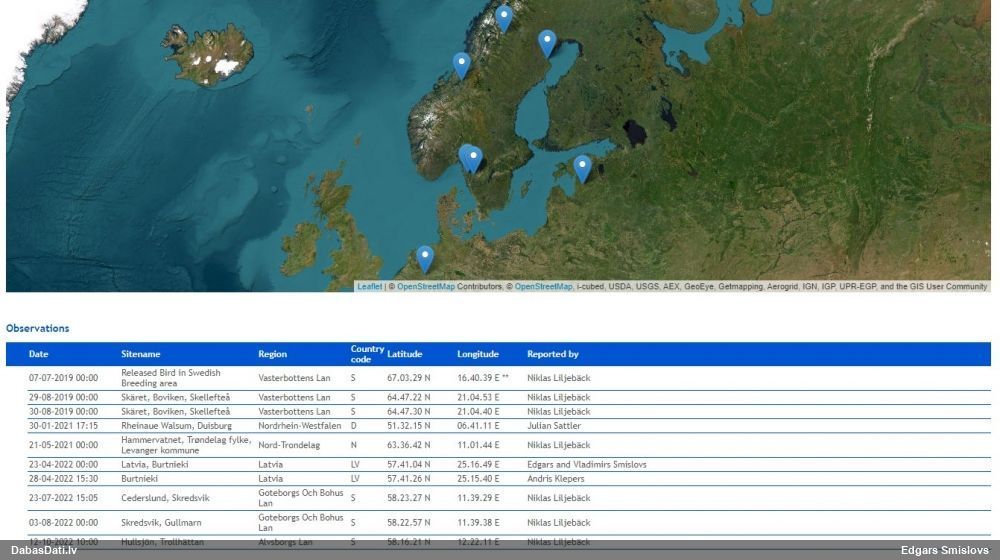Open the Leaflet attribution link
Screen dimensions: 1000x560
point(369,287)
